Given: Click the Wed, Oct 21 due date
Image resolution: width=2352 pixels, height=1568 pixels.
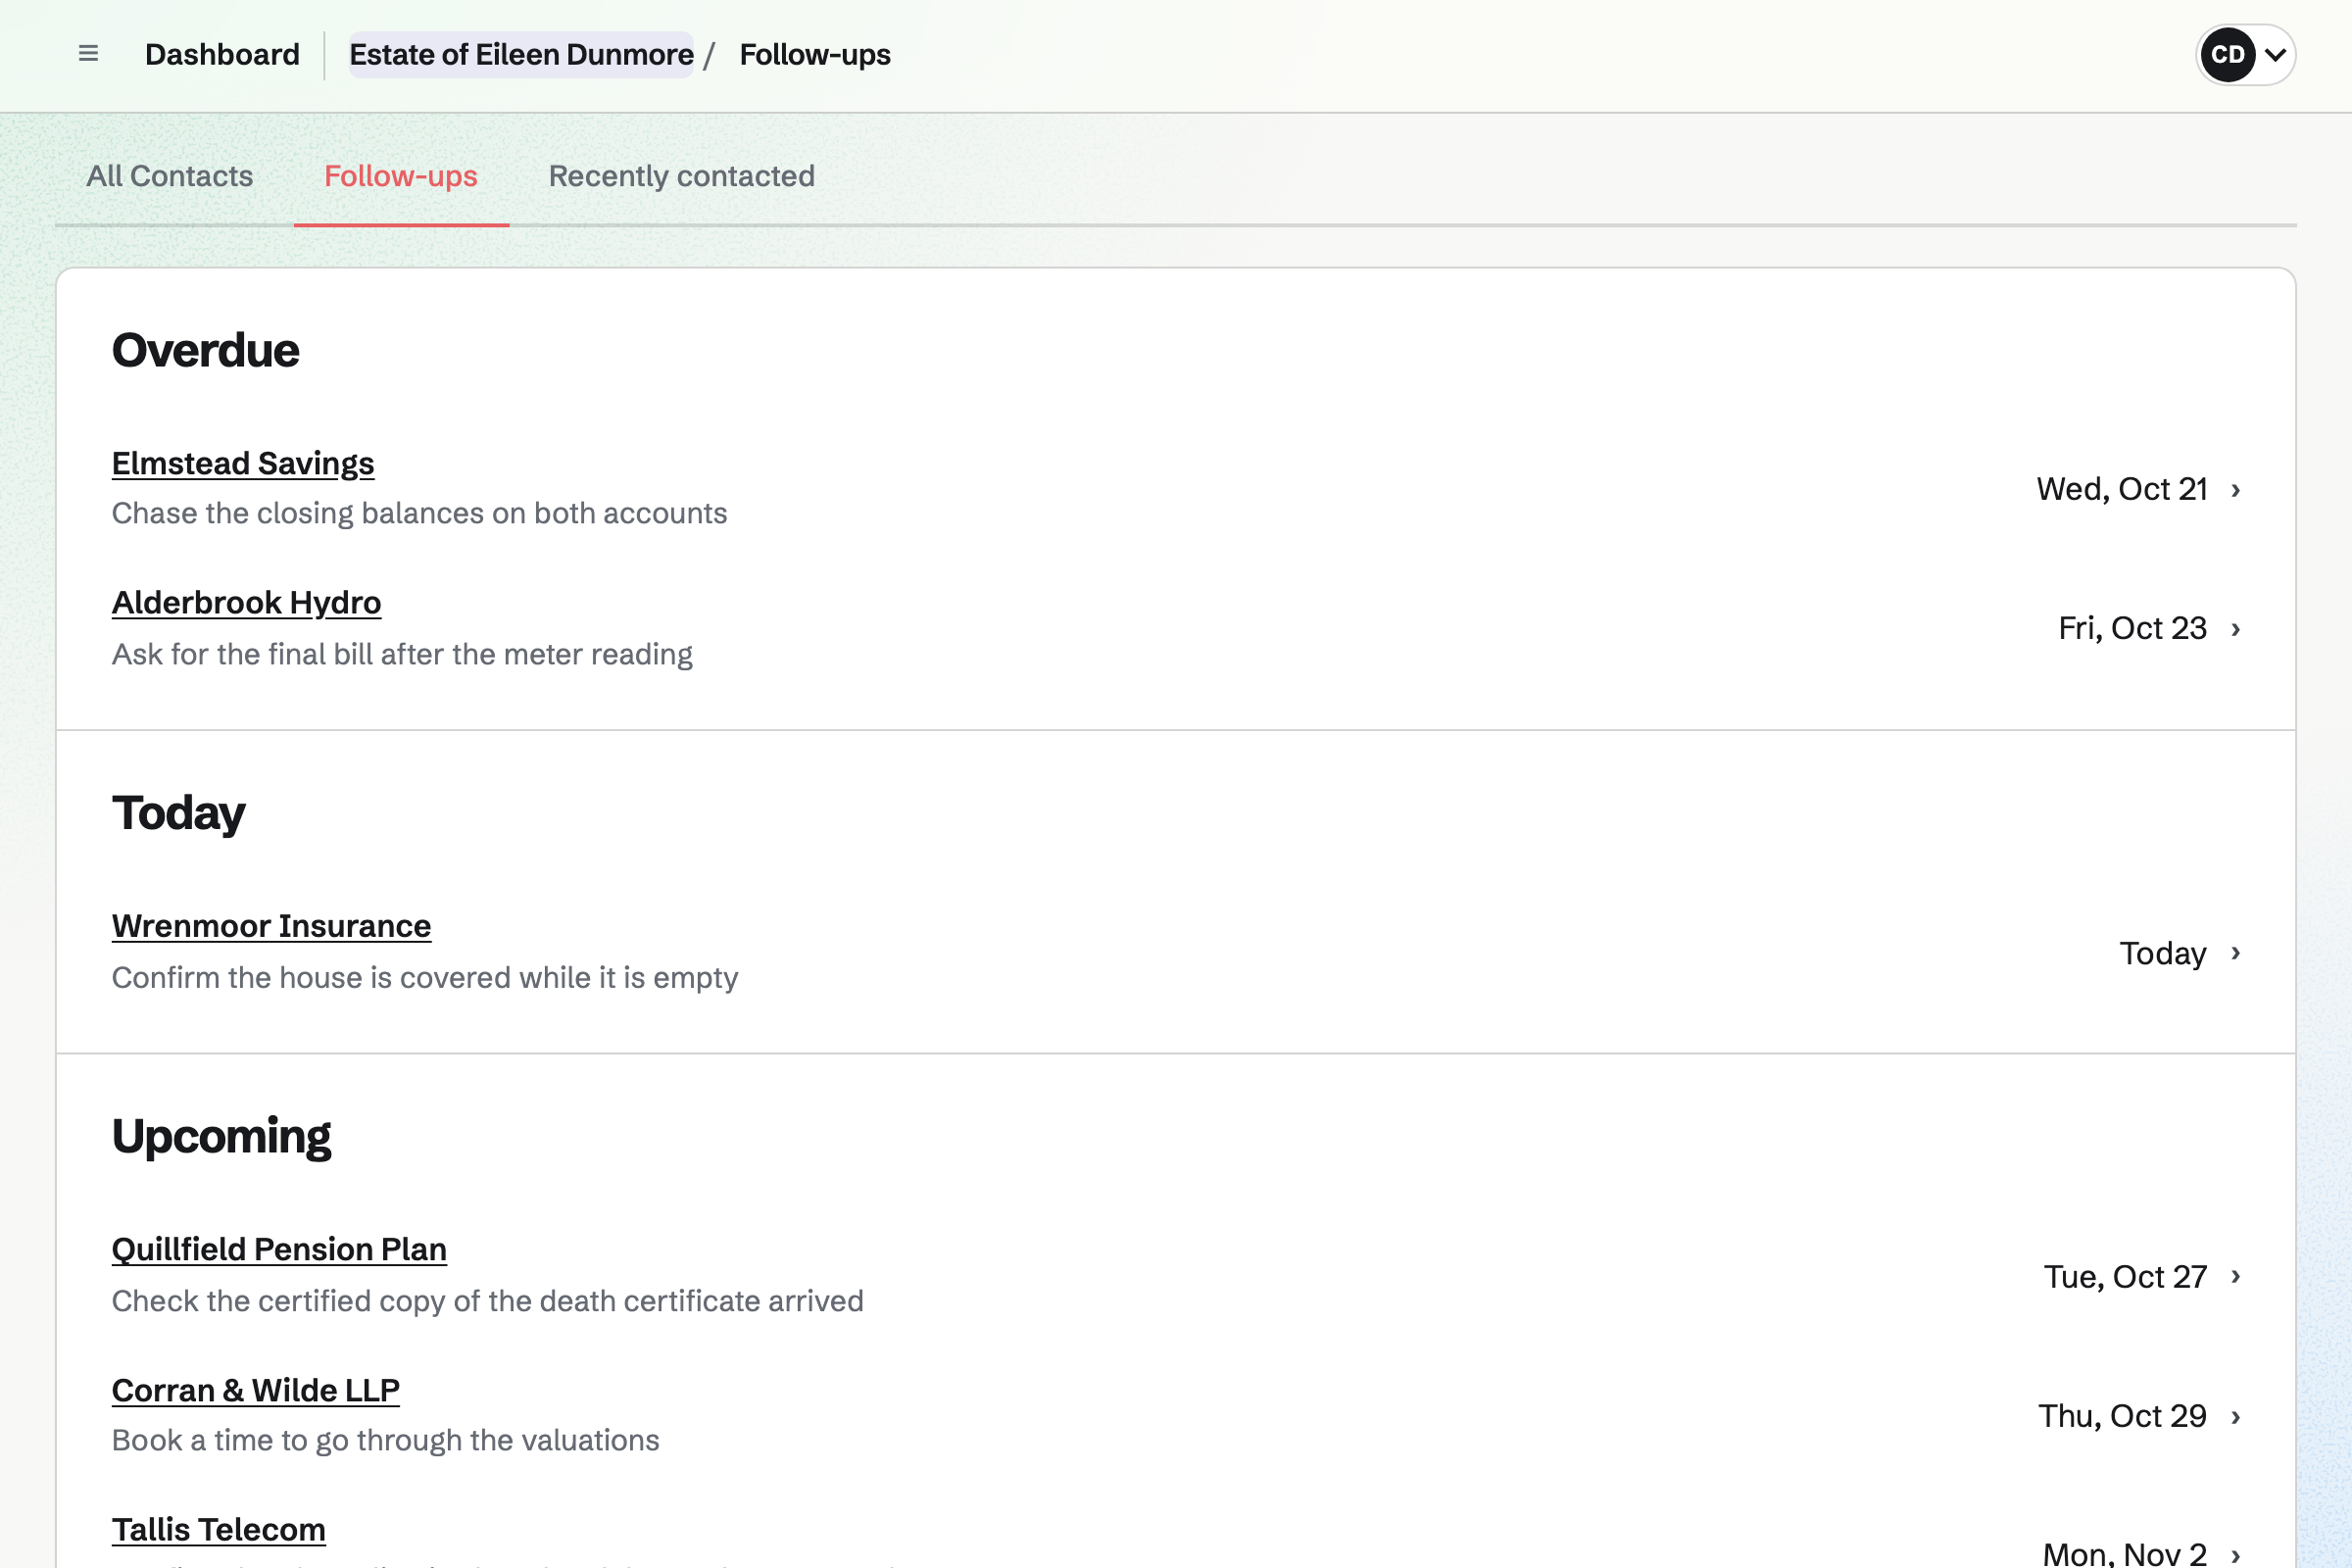Looking at the screenshot, I should (x=2122, y=489).
